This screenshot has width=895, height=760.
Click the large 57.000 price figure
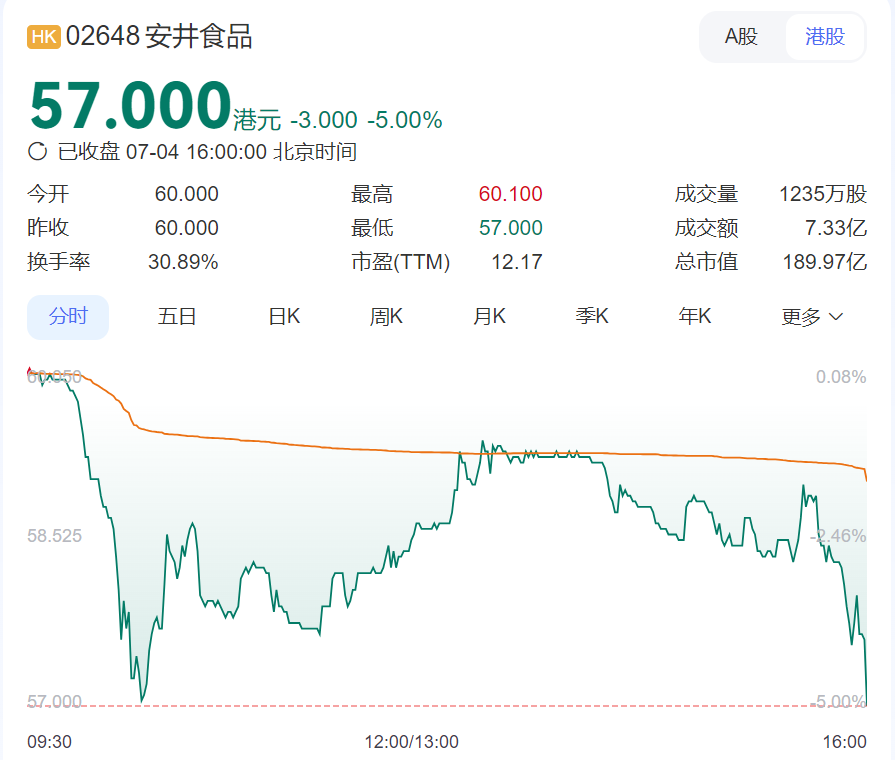pyautogui.click(x=130, y=105)
